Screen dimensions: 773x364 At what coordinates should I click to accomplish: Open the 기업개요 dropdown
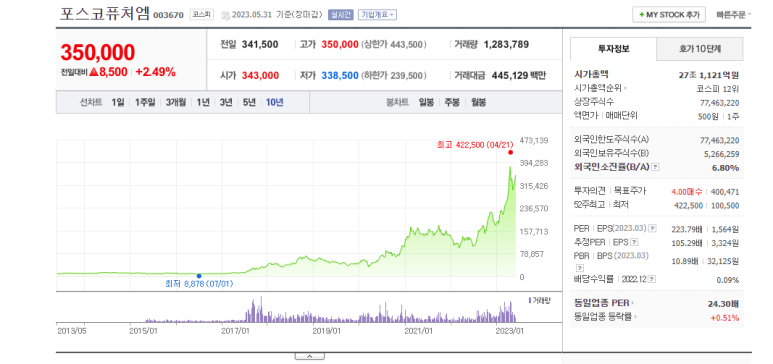pyautogui.click(x=377, y=14)
